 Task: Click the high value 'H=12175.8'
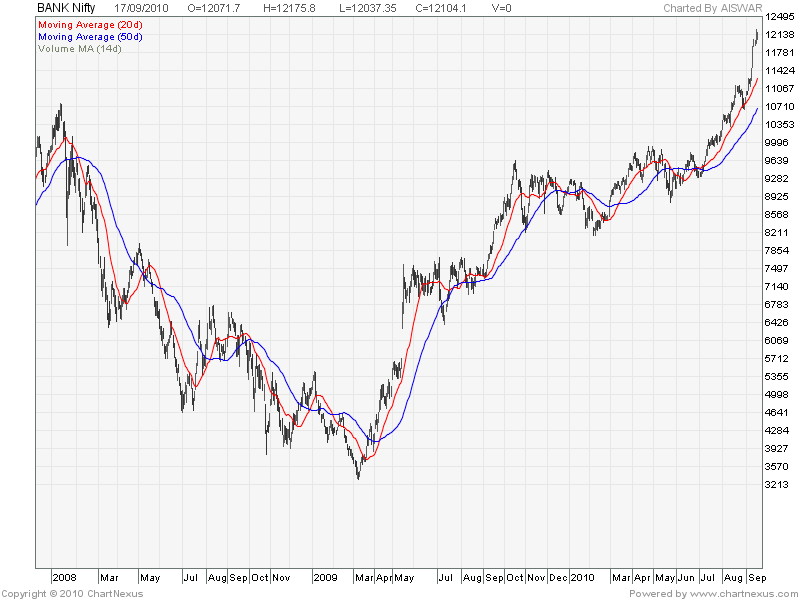[x=289, y=8]
